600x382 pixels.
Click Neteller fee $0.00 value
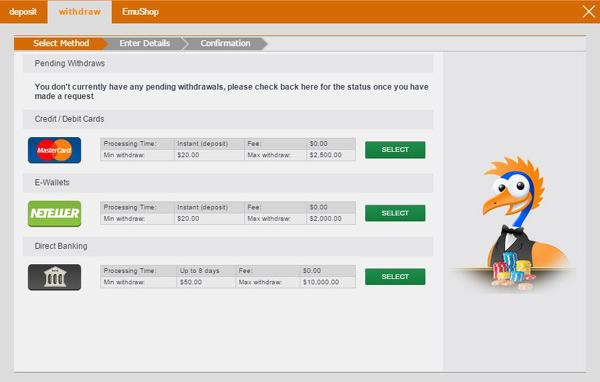pos(318,207)
